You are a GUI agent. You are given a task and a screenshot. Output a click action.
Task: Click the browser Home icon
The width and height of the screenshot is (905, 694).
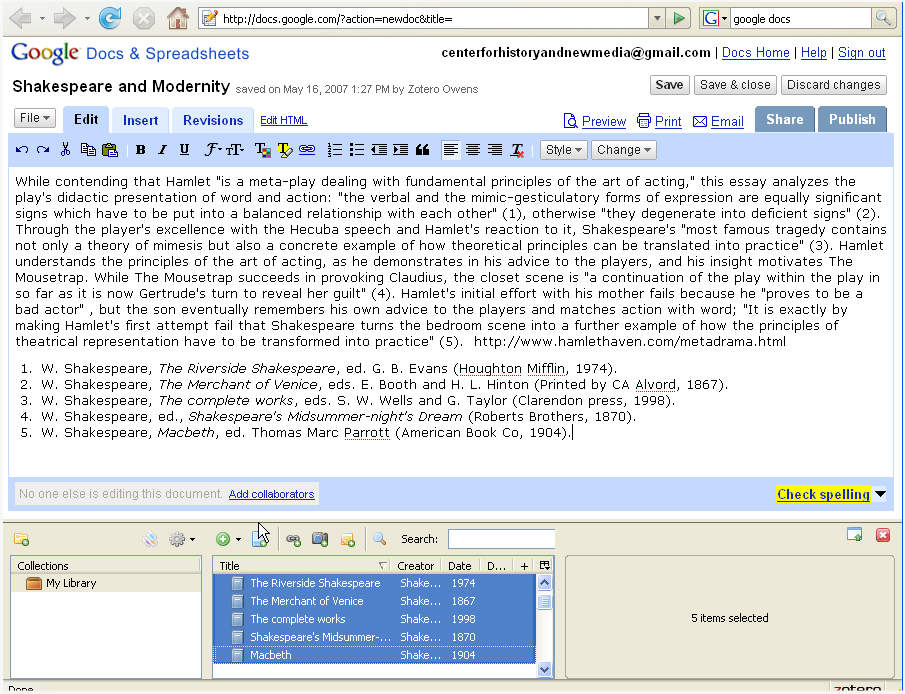click(x=178, y=18)
